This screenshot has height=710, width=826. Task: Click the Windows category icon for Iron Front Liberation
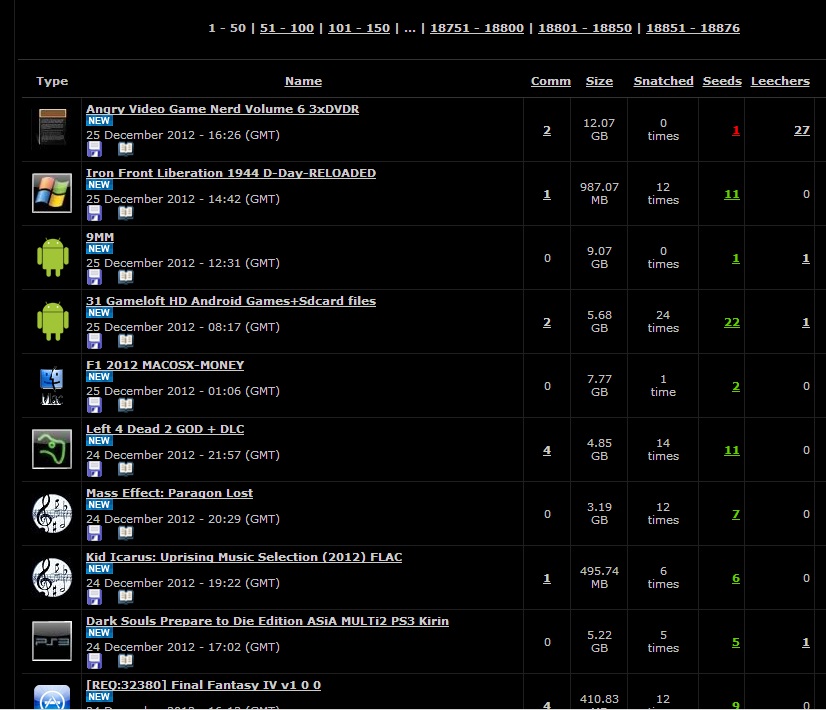pyautogui.click(x=52, y=193)
